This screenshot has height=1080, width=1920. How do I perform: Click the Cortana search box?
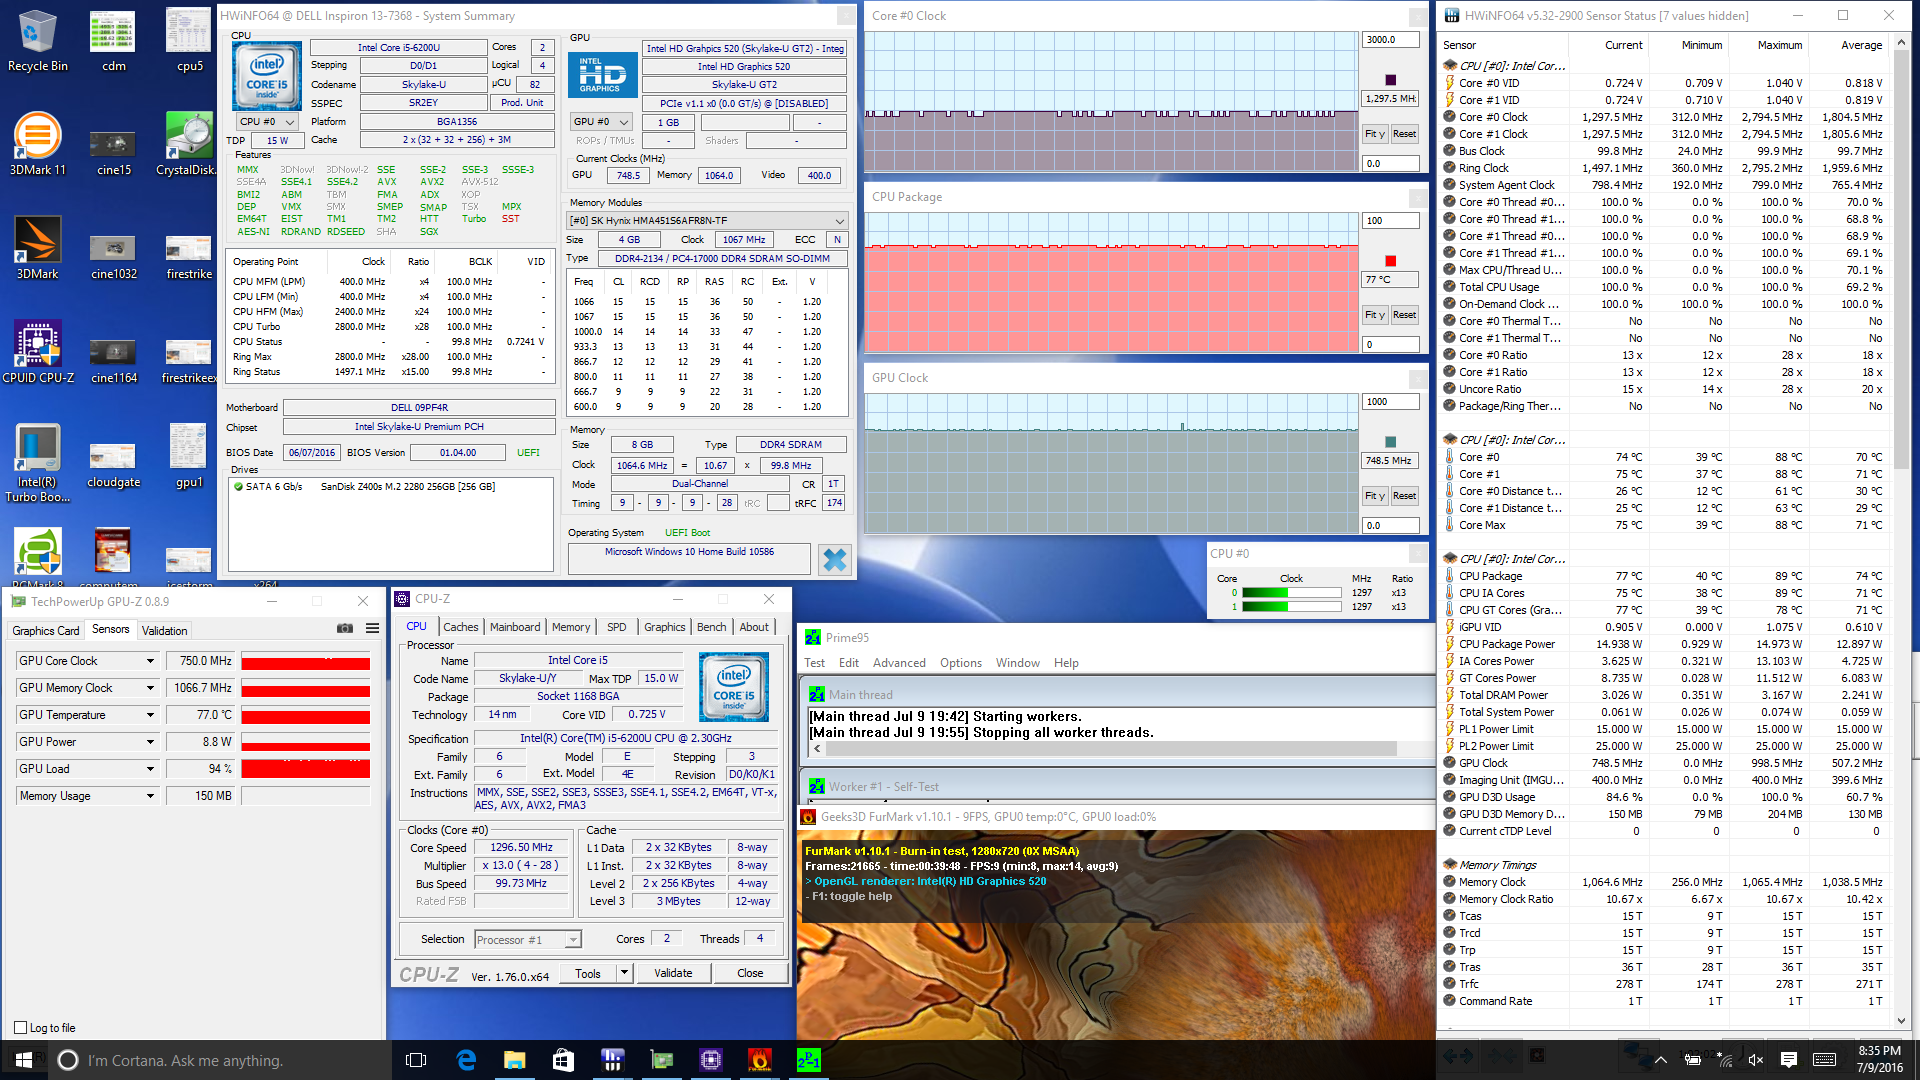220,1060
